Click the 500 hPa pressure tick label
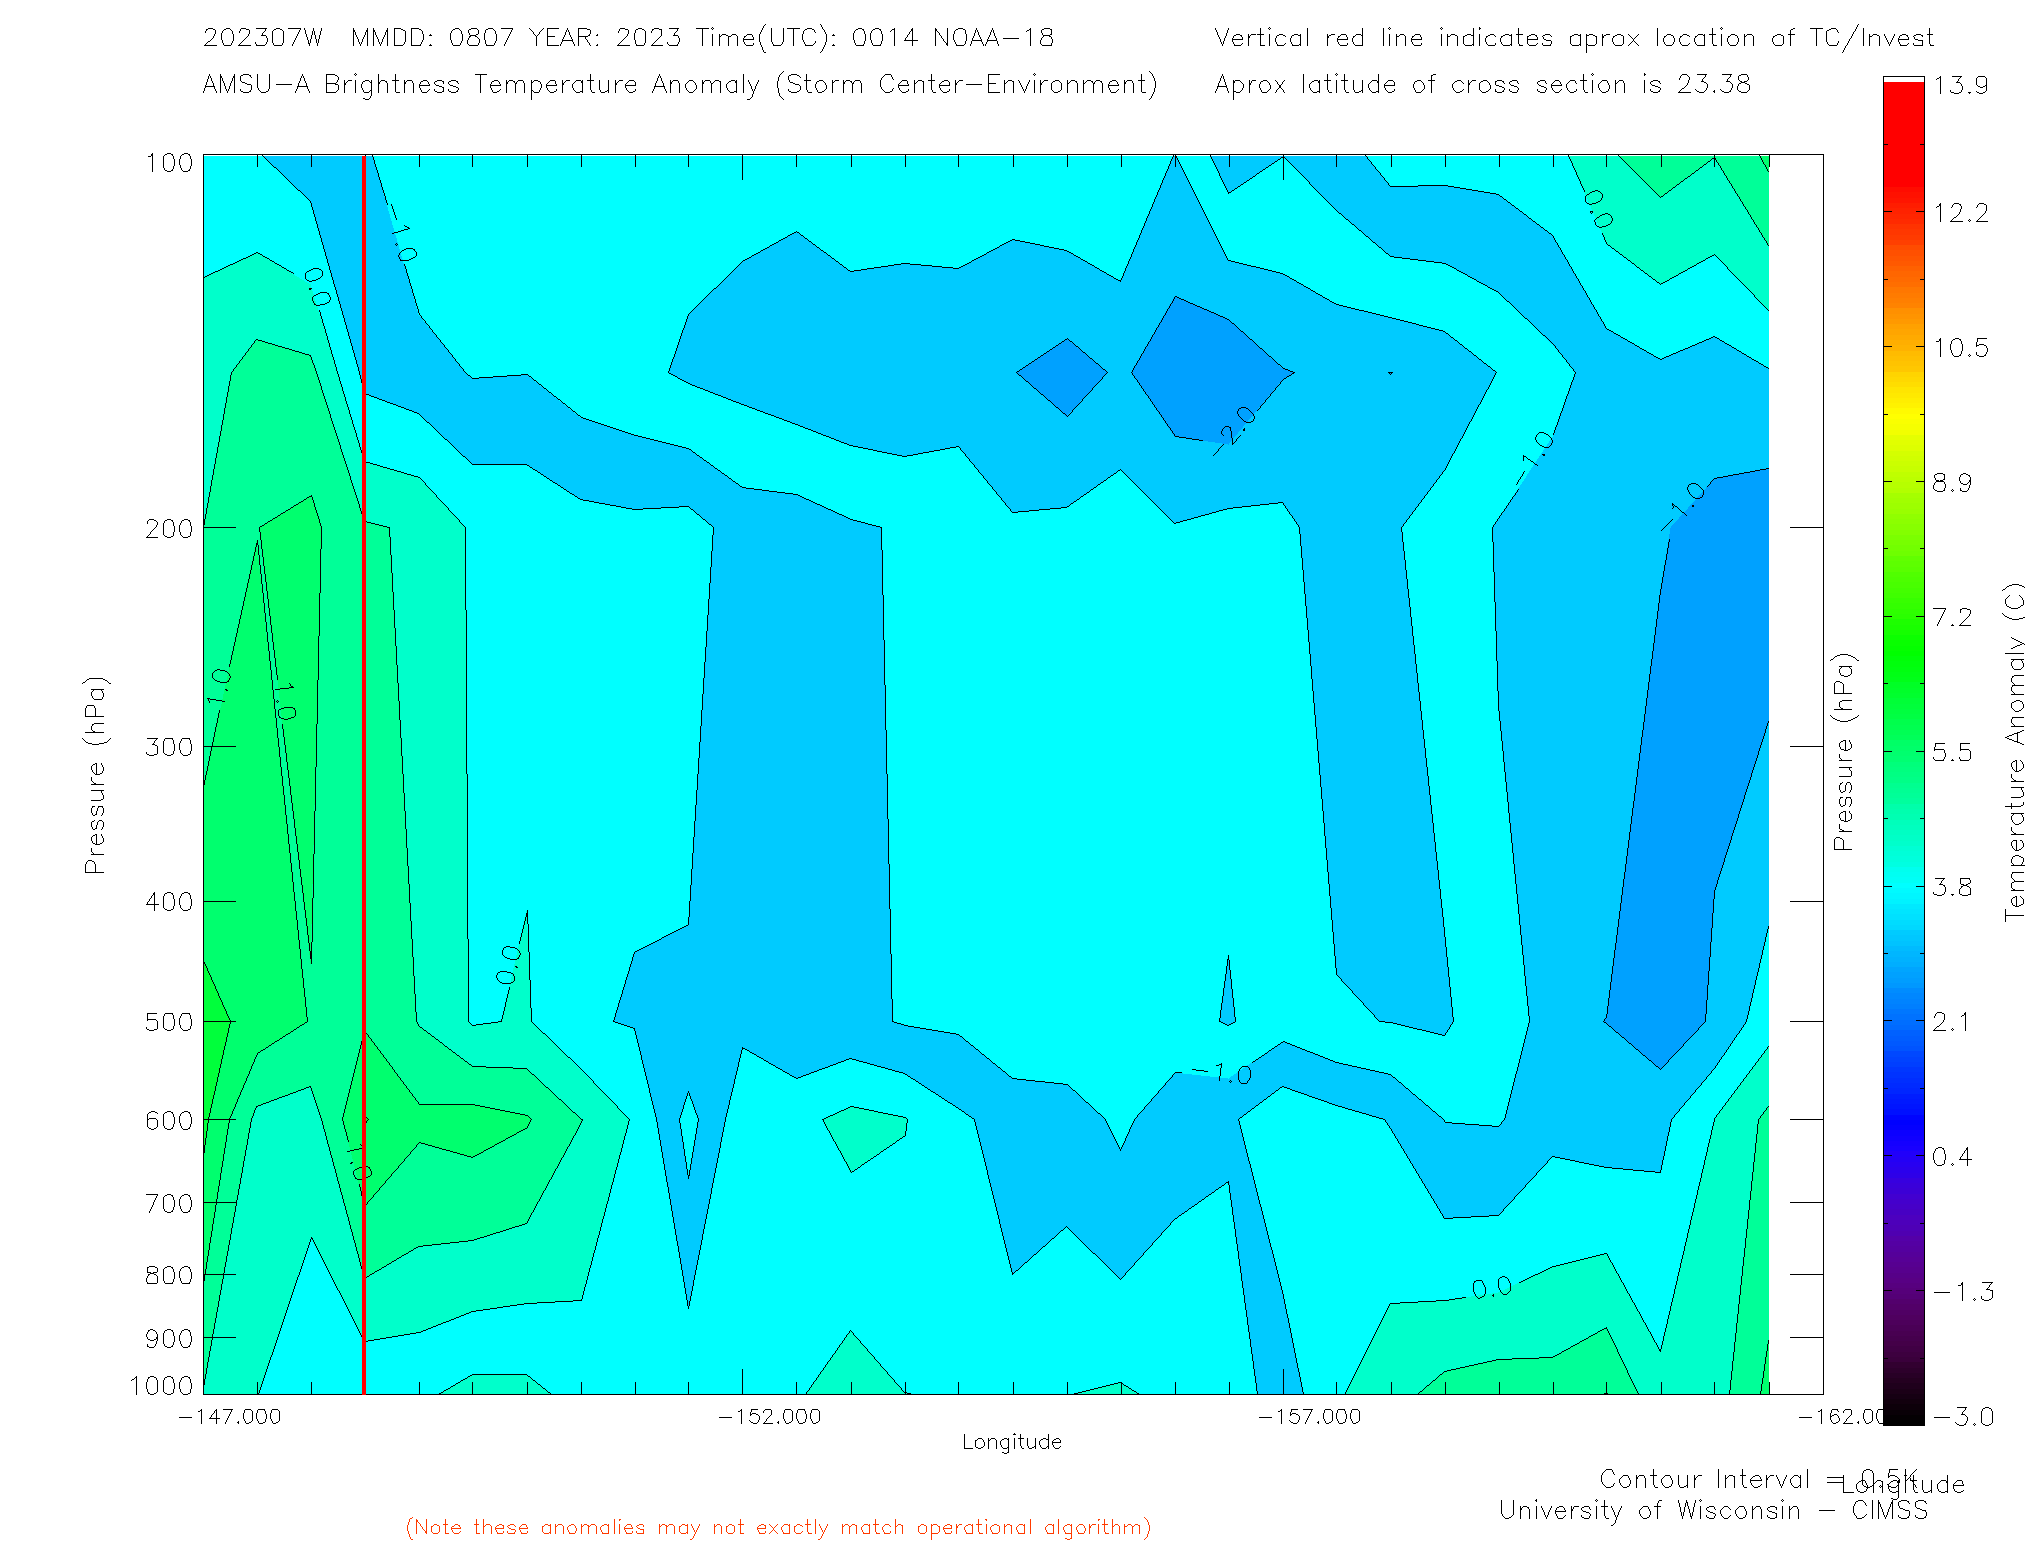Screen dimensions: 2025x1550 [x=169, y=1021]
